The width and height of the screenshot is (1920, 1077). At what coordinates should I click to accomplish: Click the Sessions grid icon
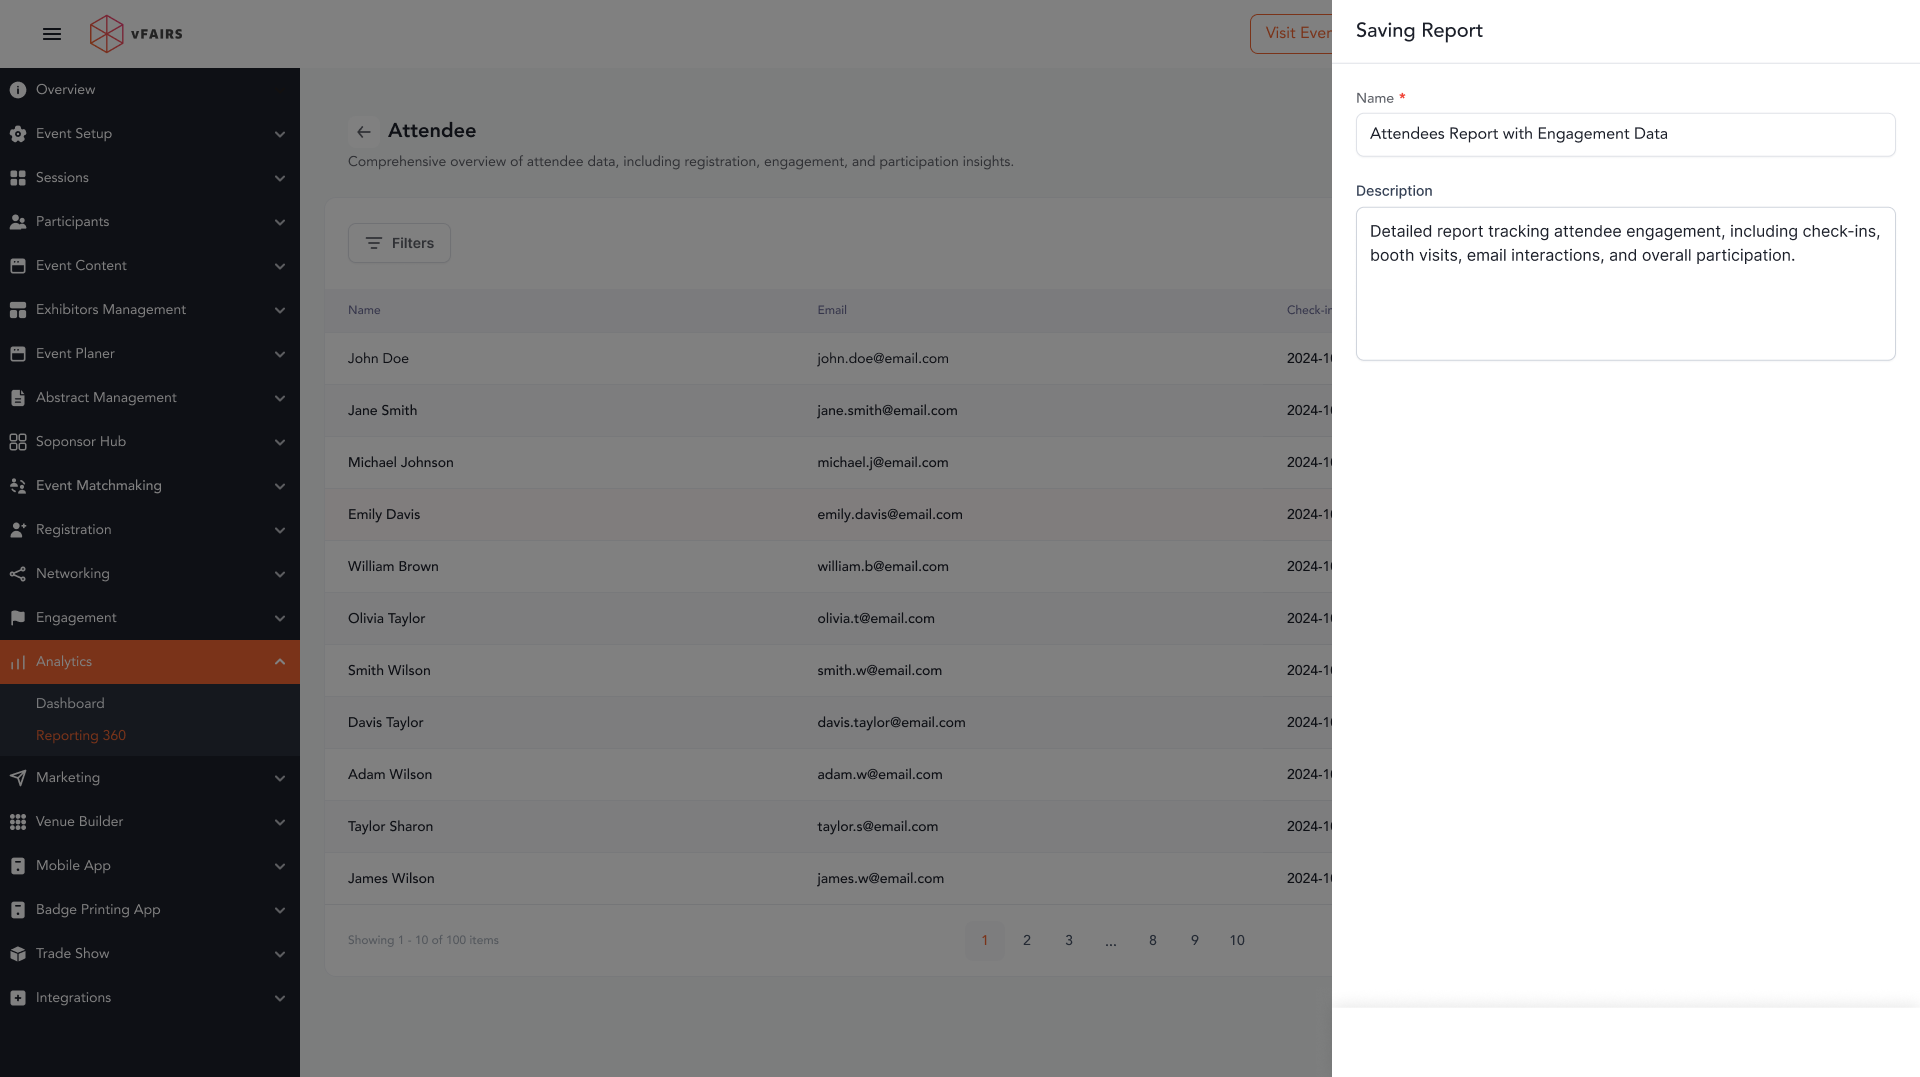pyautogui.click(x=18, y=178)
